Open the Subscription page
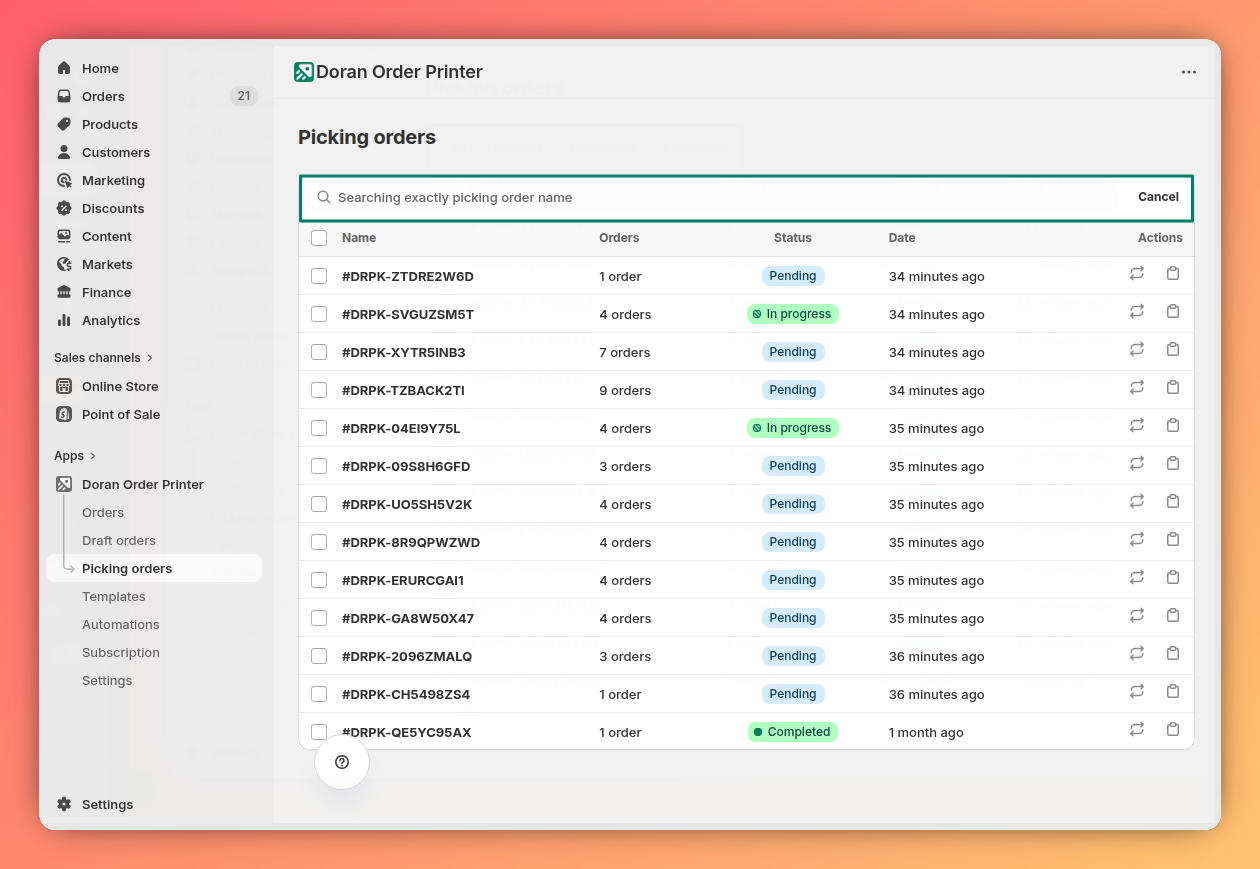This screenshot has width=1260, height=869. tap(120, 652)
